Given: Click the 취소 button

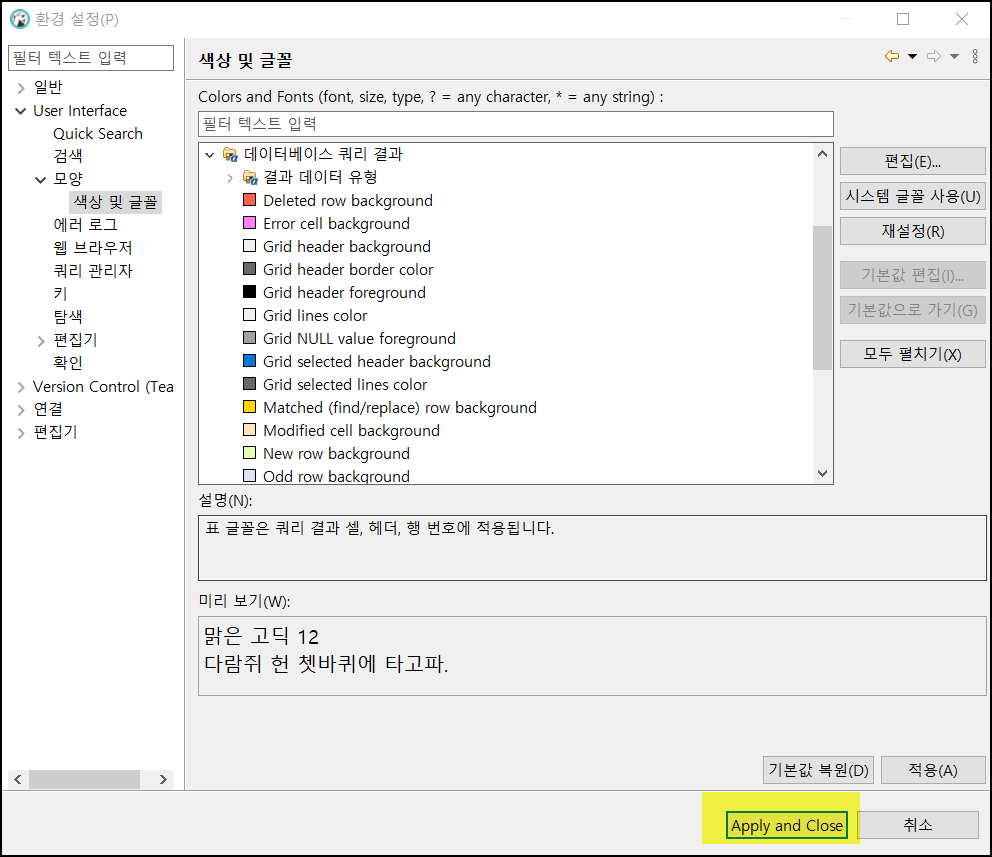Looking at the screenshot, I should (917, 825).
